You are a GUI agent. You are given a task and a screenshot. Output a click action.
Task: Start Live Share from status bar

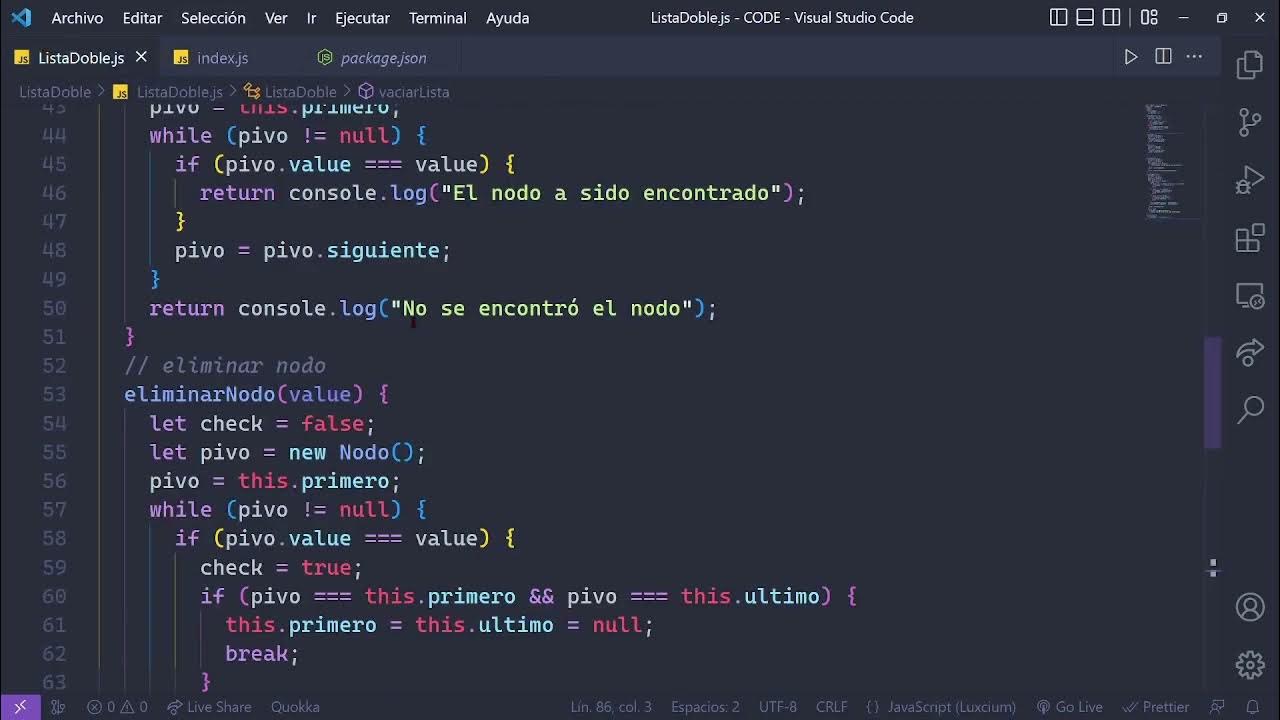click(209, 707)
